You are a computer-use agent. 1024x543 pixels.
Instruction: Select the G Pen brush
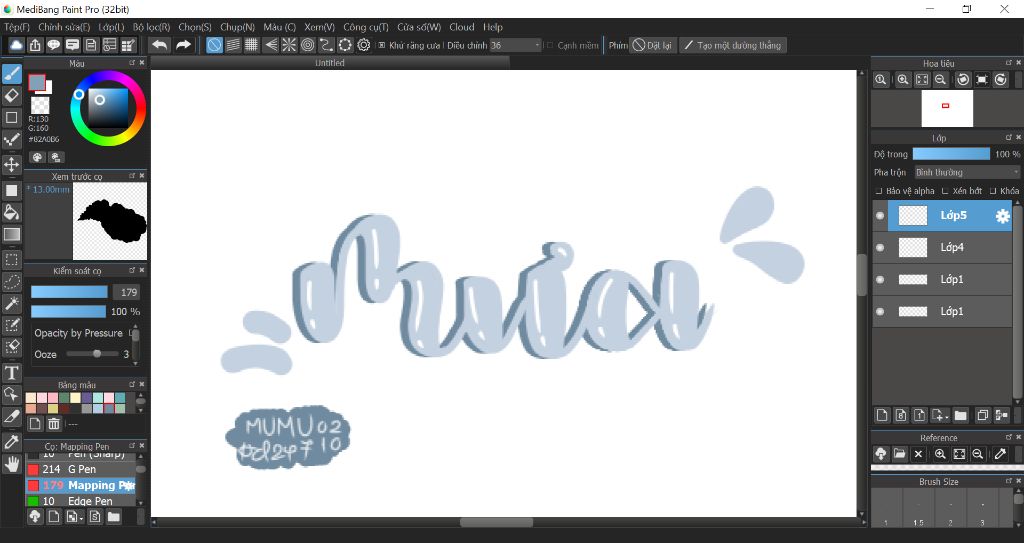[80, 469]
